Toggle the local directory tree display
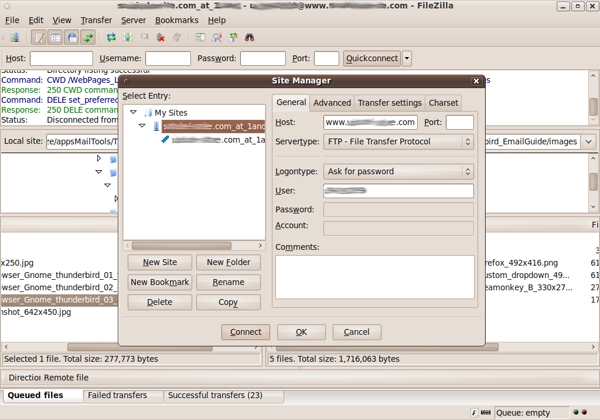 (55, 37)
